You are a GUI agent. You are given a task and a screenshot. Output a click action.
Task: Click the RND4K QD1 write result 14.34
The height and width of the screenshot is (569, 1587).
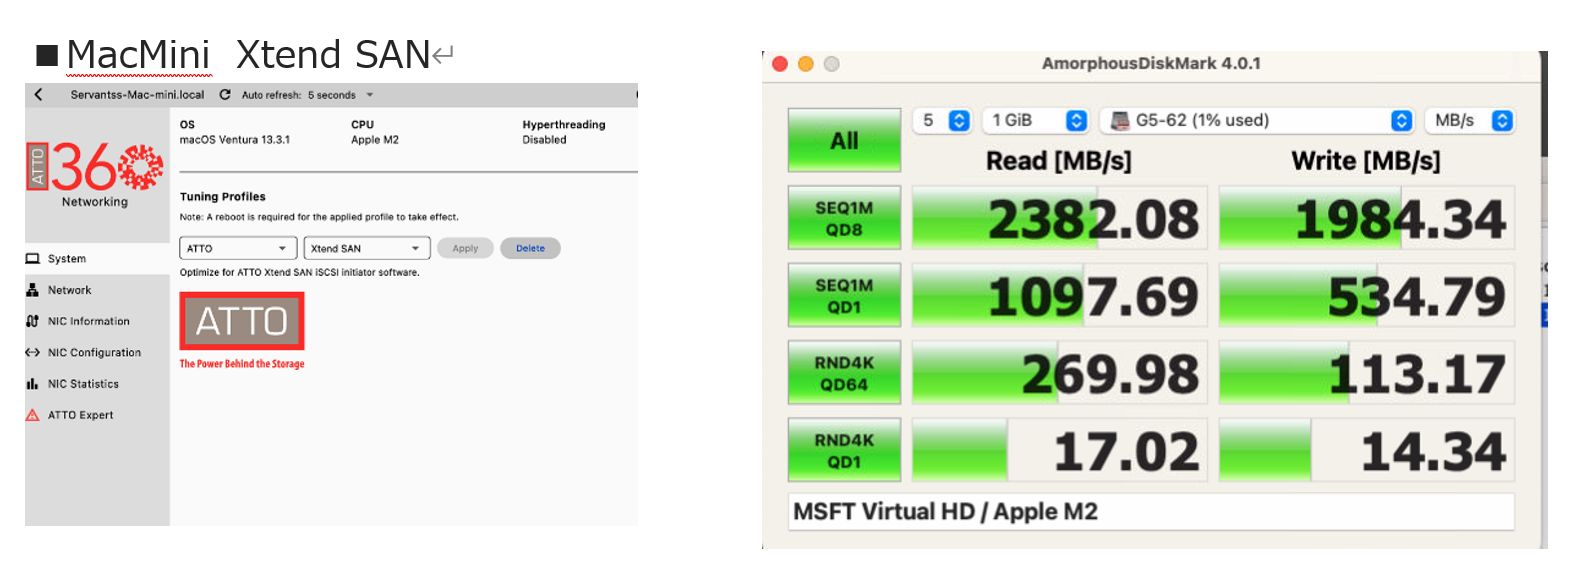(x=1366, y=451)
